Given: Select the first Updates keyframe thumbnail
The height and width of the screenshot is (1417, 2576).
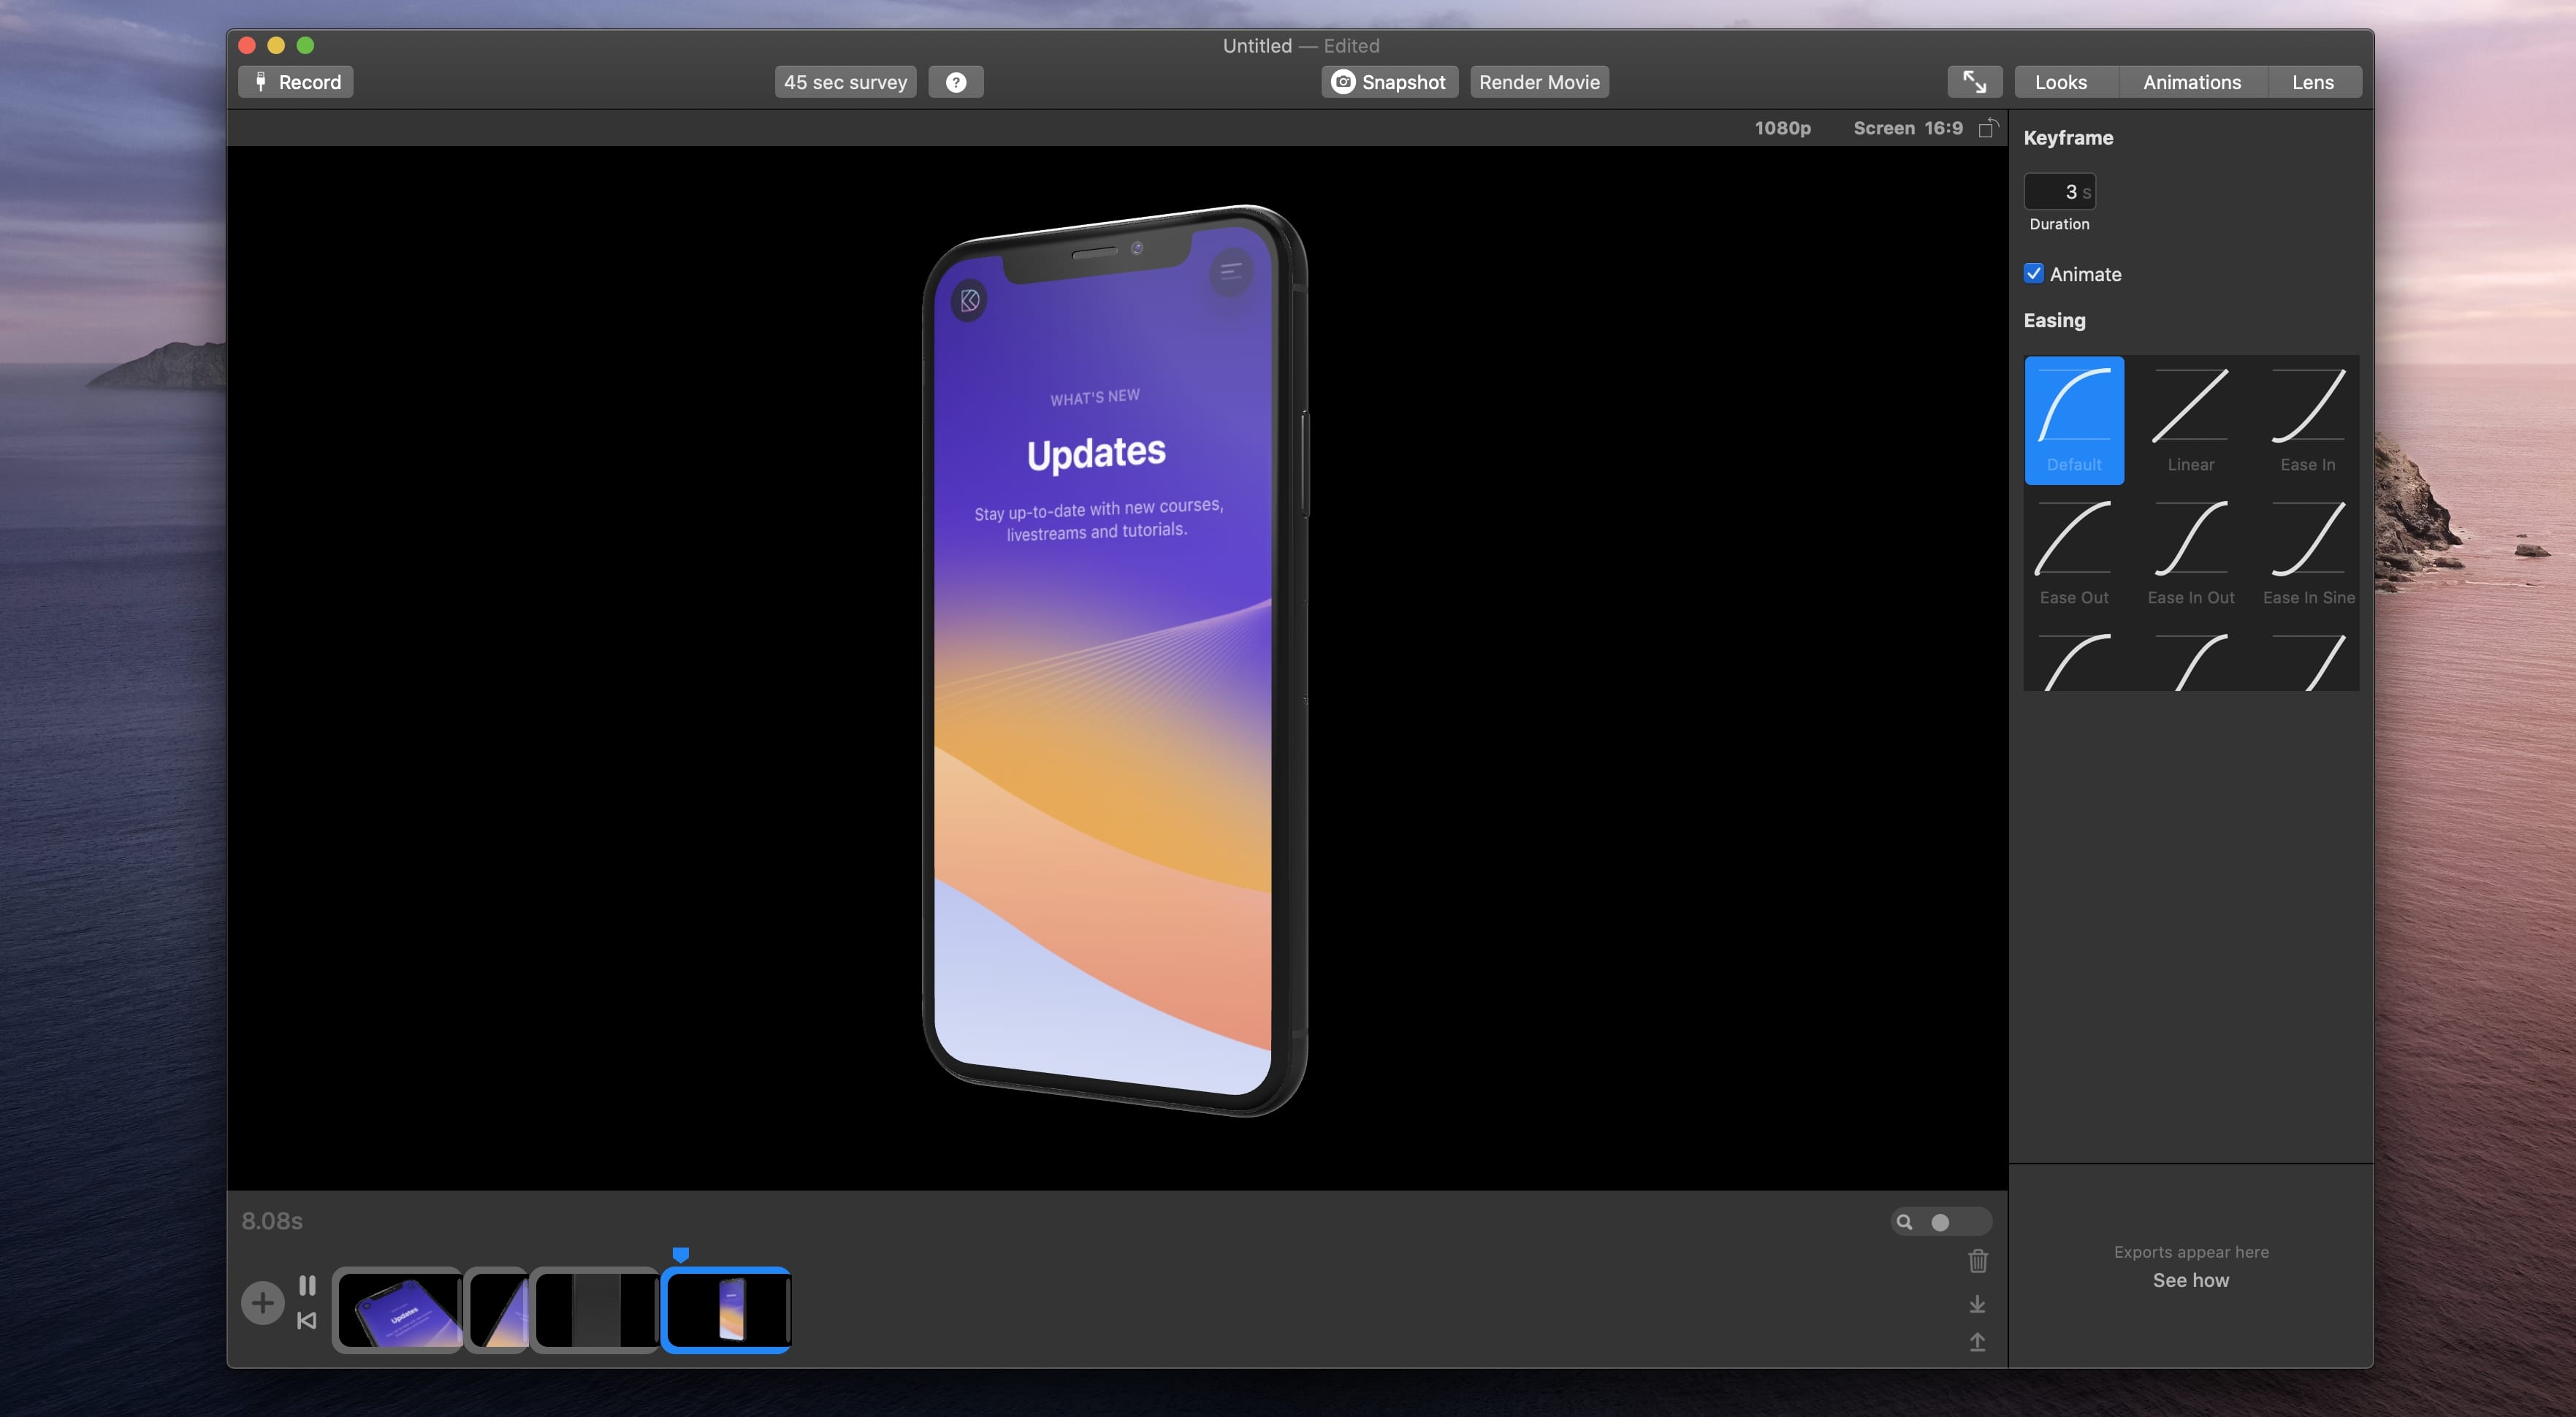Looking at the screenshot, I should [x=398, y=1310].
